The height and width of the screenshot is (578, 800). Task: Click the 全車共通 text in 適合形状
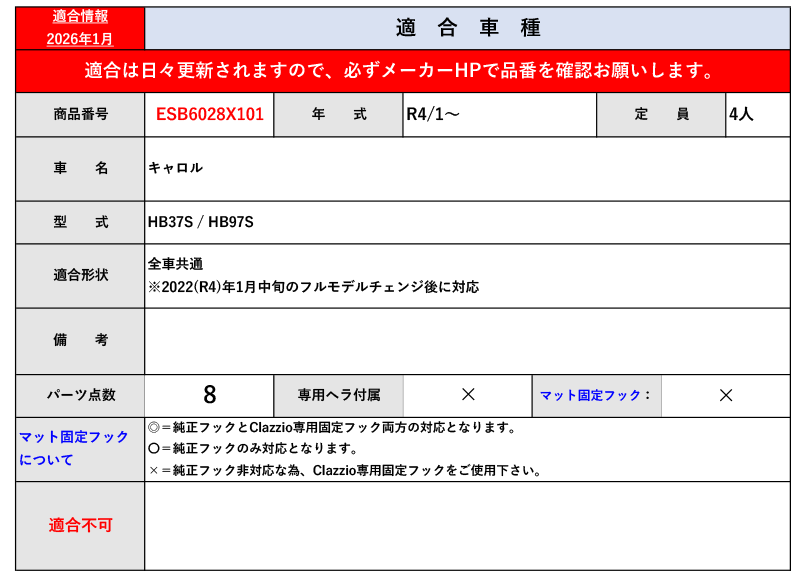(x=176, y=264)
